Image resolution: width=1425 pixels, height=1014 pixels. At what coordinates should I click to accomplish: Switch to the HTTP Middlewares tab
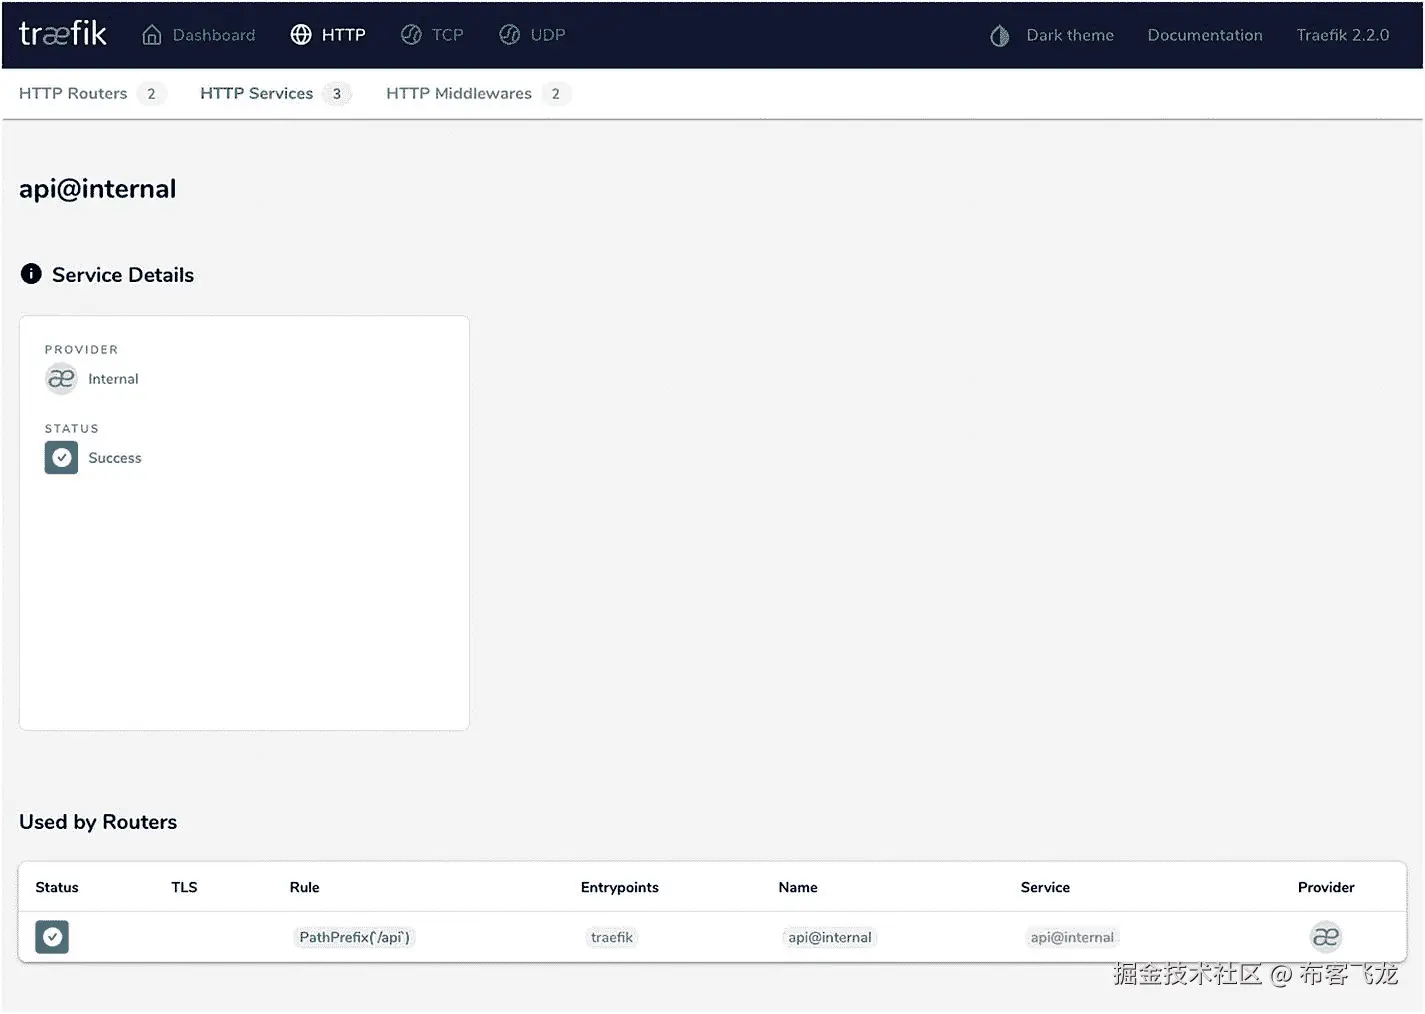click(478, 94)
